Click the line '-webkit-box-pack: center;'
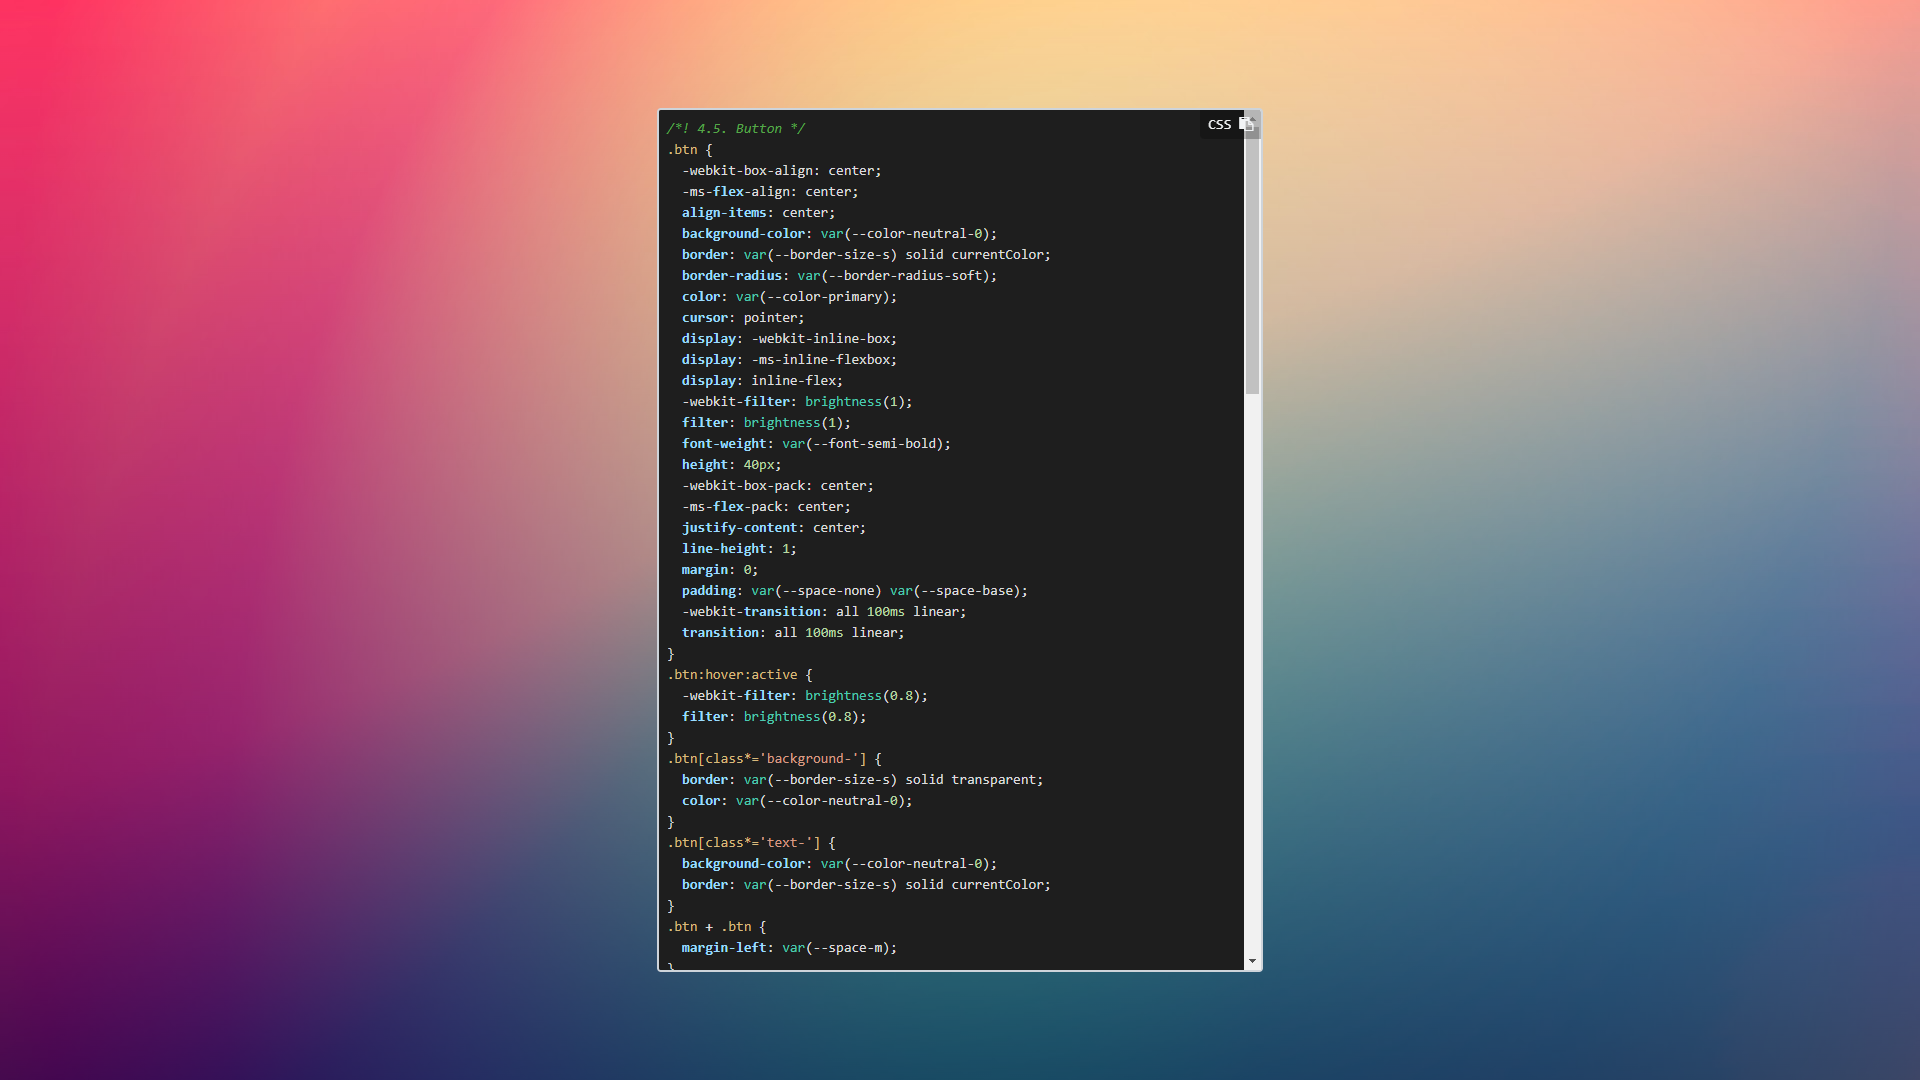 pos(778,486)
